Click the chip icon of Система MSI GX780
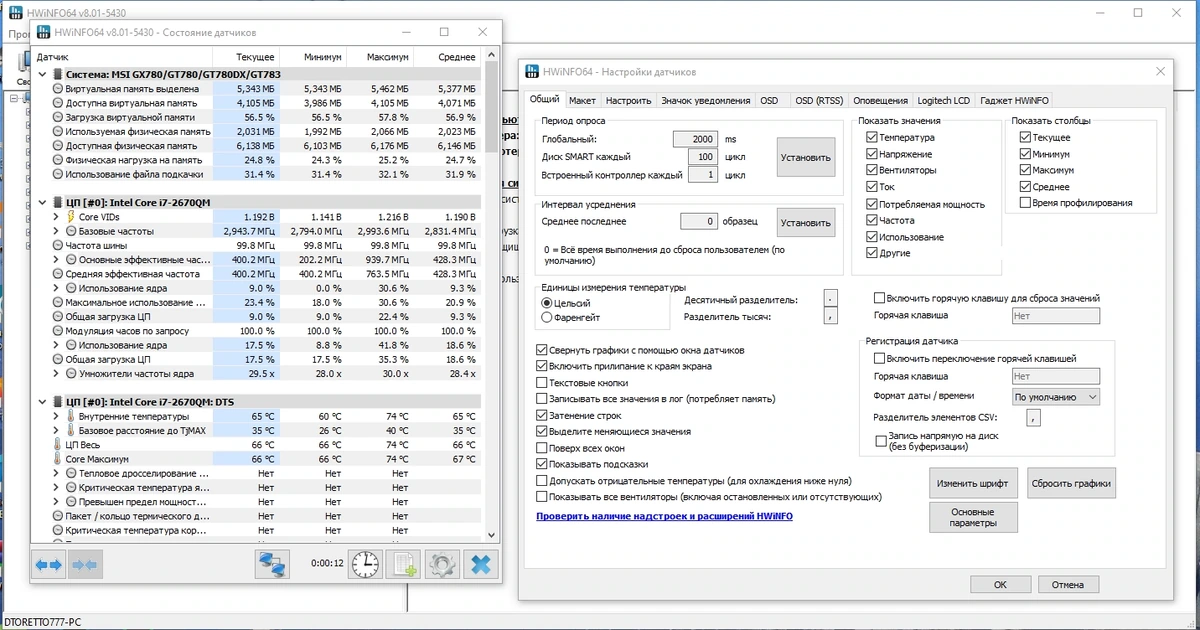This screenshot has width=1200, height=630. (58, 74)
